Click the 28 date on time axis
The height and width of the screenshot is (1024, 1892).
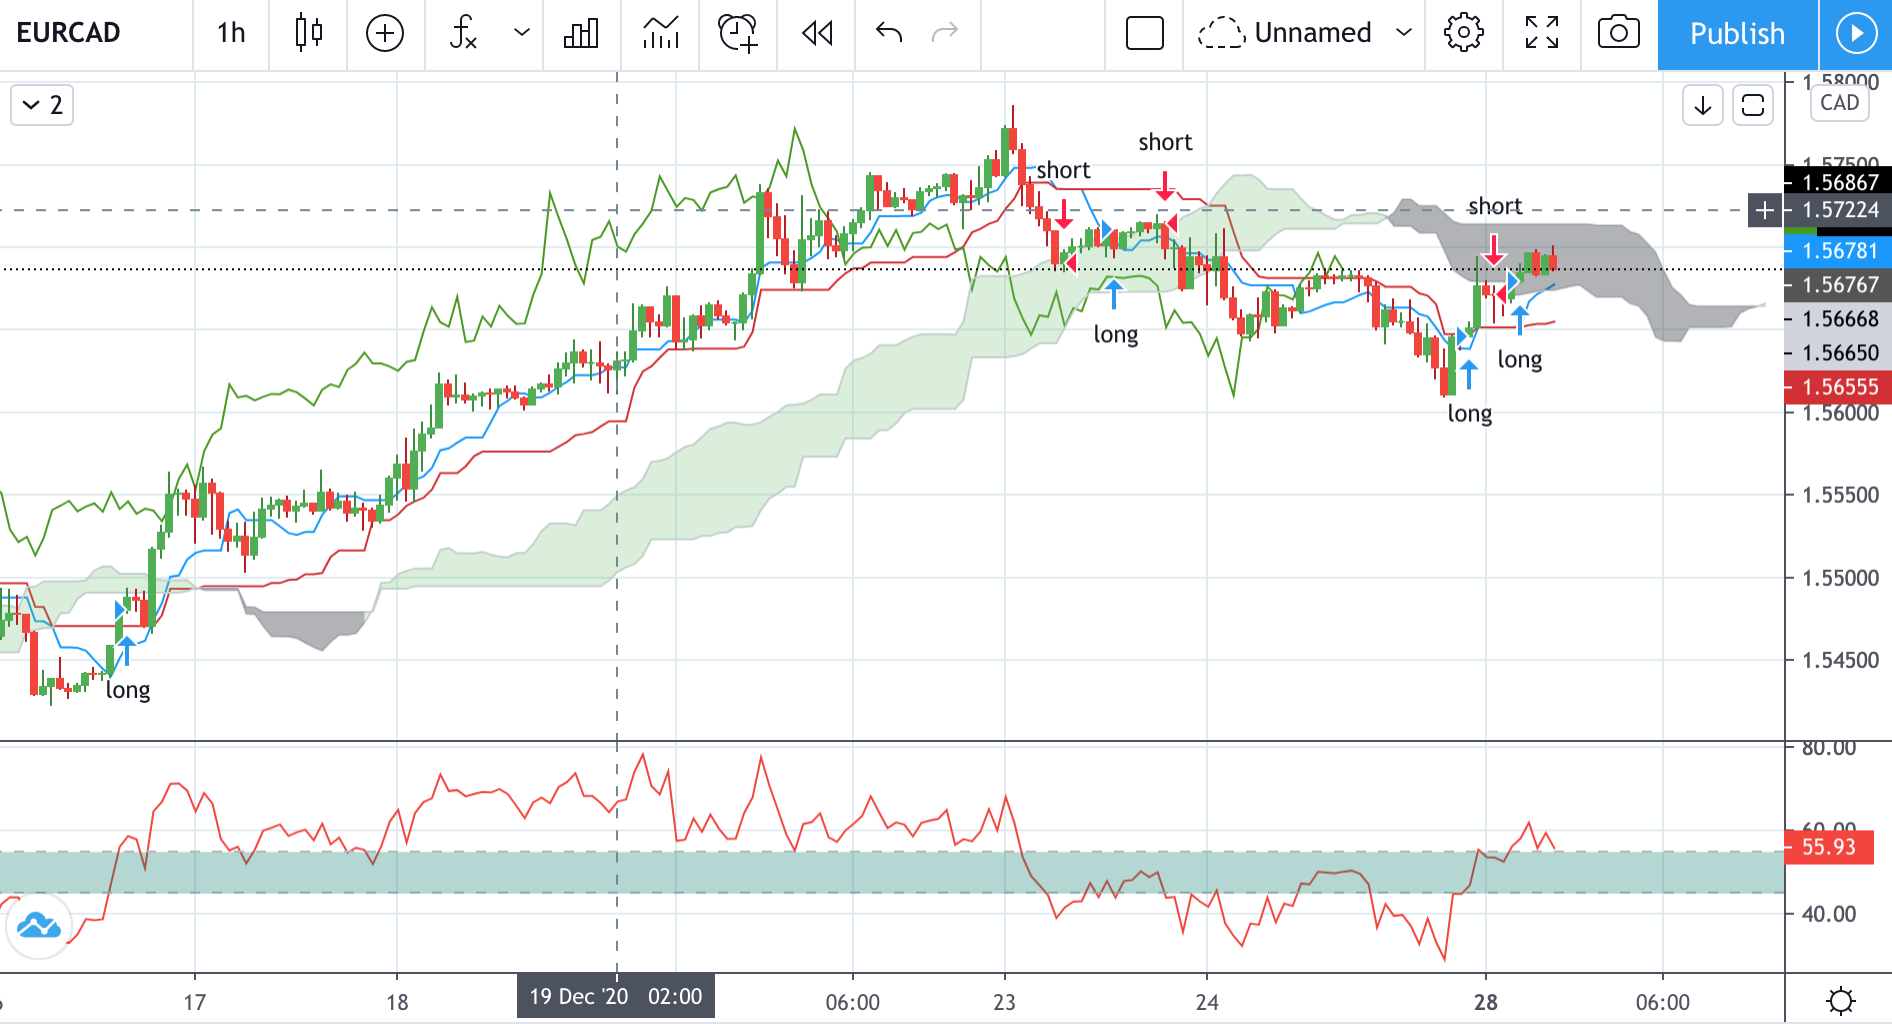tap(1486, 1002)
